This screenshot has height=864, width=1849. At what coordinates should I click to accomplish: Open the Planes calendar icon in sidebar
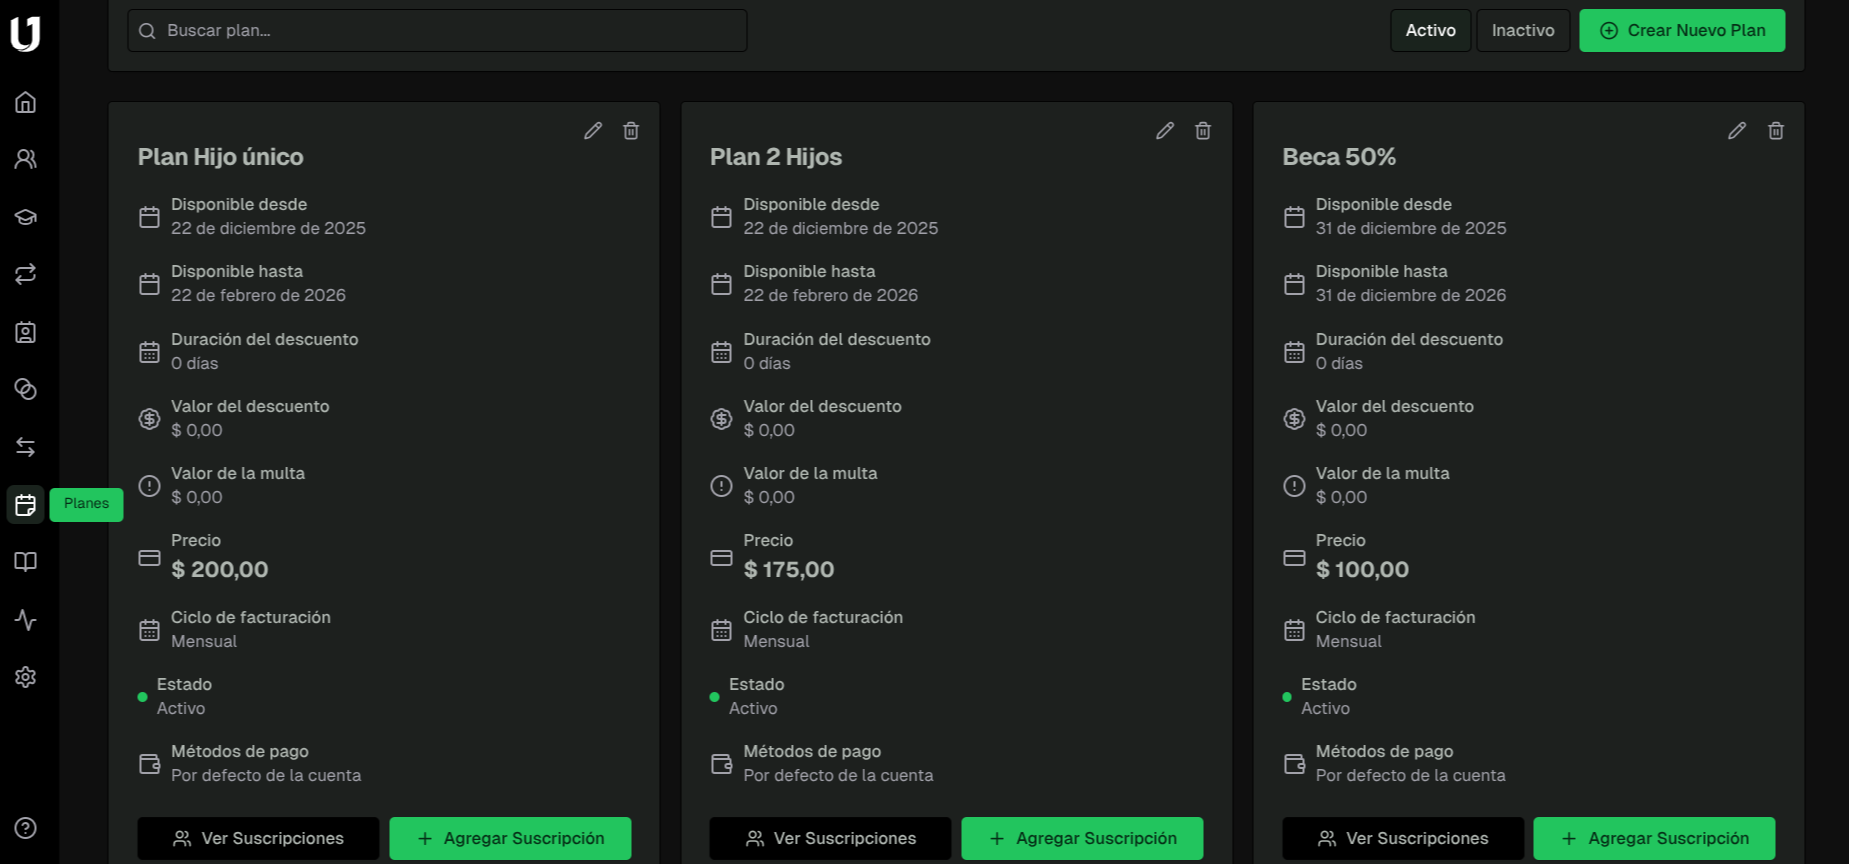[26, 505]
